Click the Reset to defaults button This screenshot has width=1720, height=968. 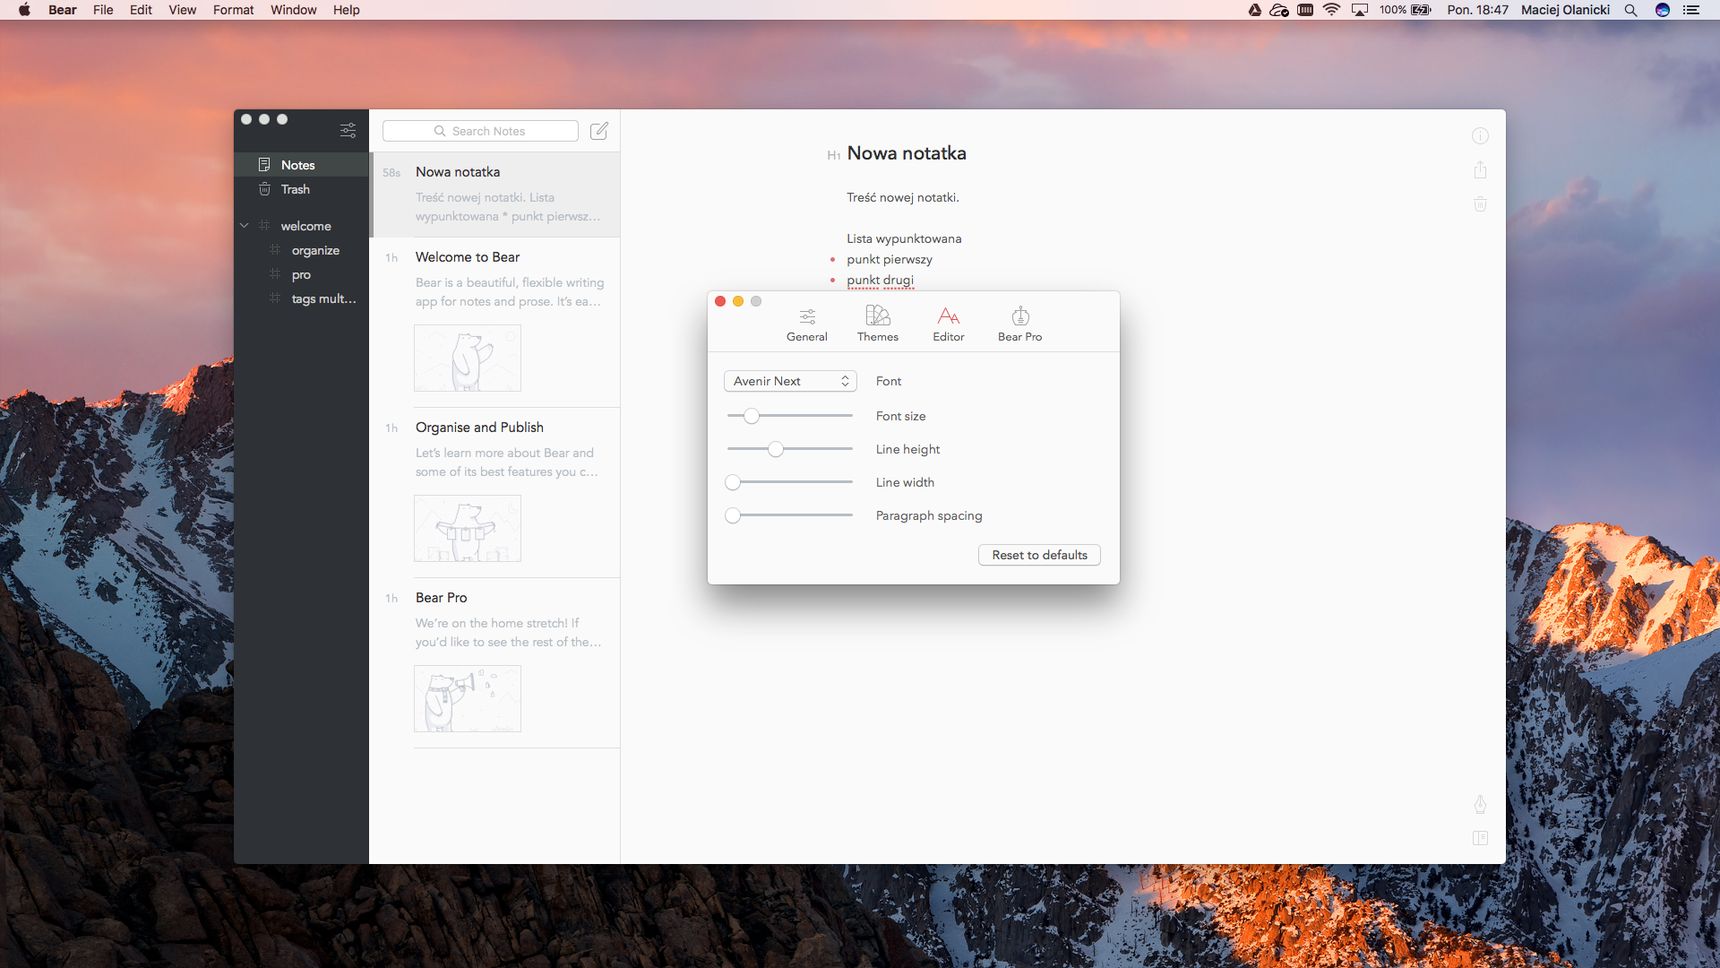[1039, 555]
